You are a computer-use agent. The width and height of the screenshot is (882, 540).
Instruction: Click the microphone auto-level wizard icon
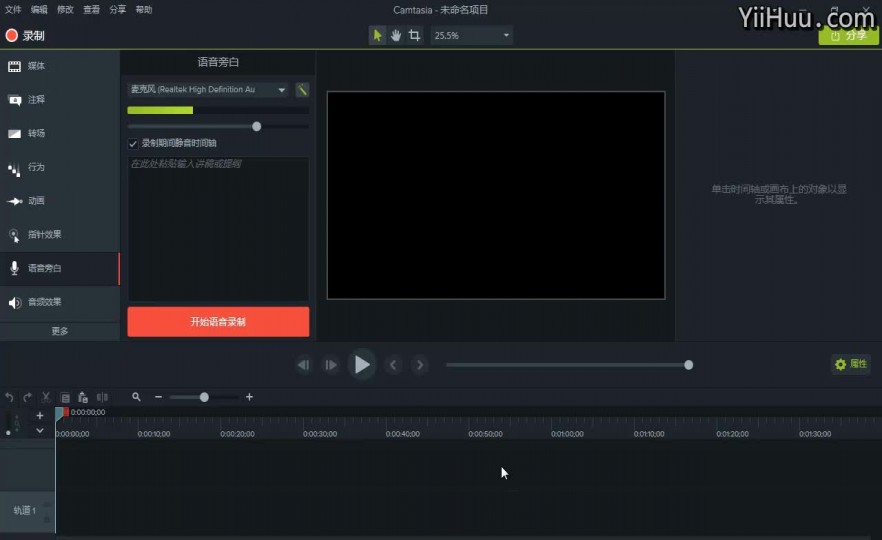(302, 89)
